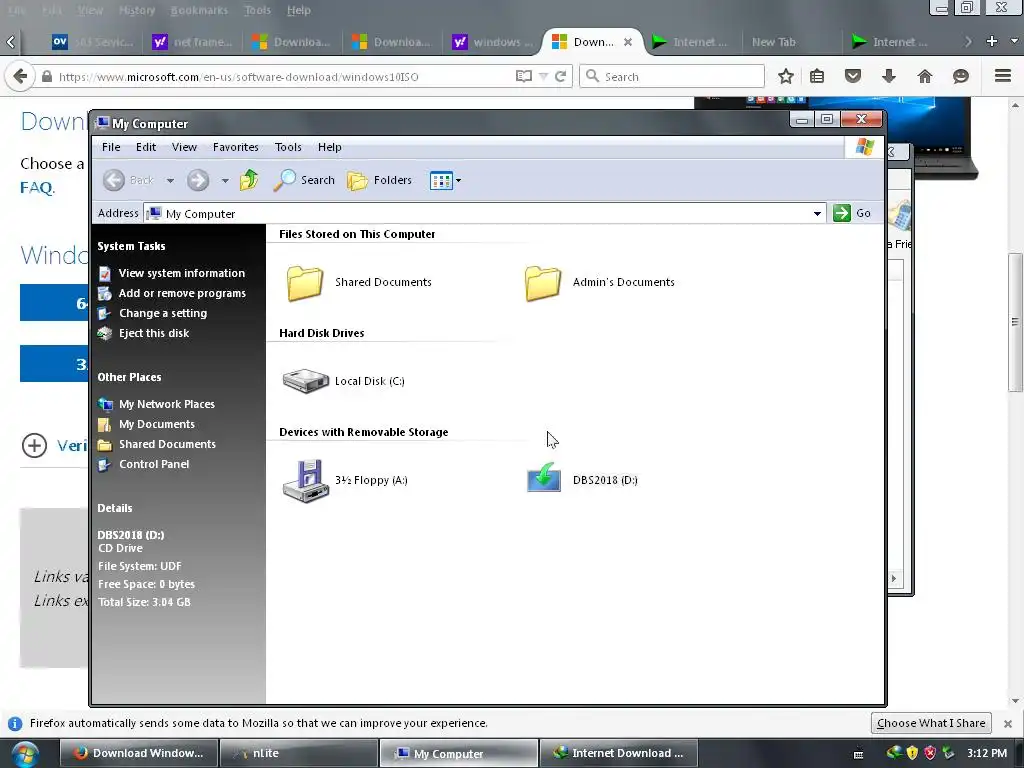Open the View menu in My Computer
The image size is (1024, 768).
pyautogui.click(x=184, y=147)
